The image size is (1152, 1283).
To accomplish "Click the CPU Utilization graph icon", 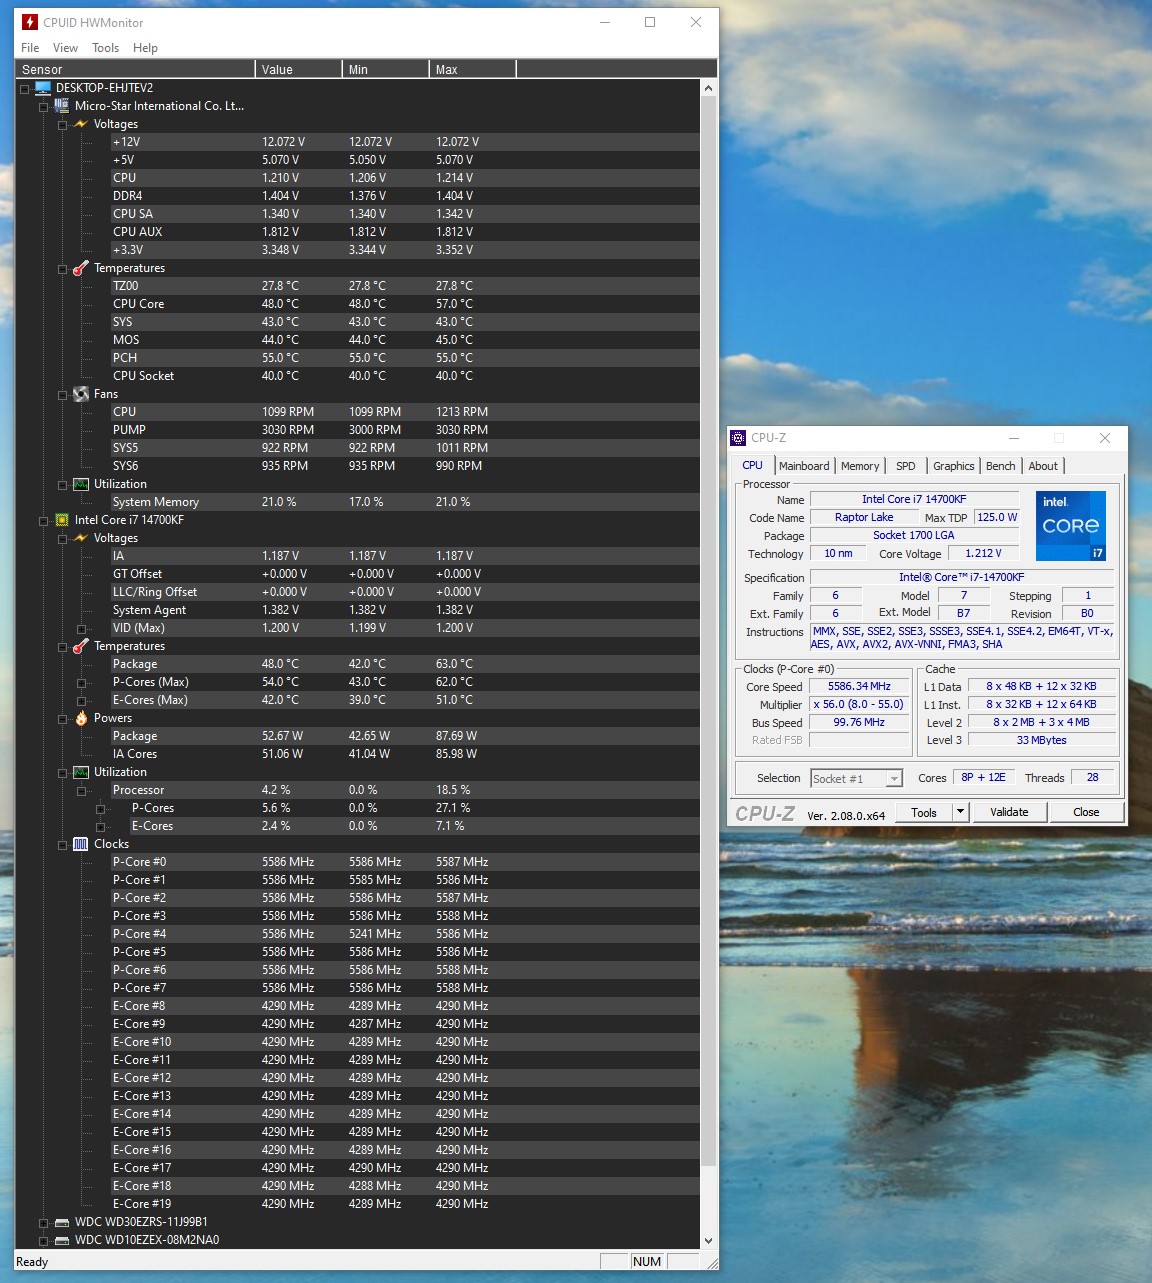I will tap(81, 772).
